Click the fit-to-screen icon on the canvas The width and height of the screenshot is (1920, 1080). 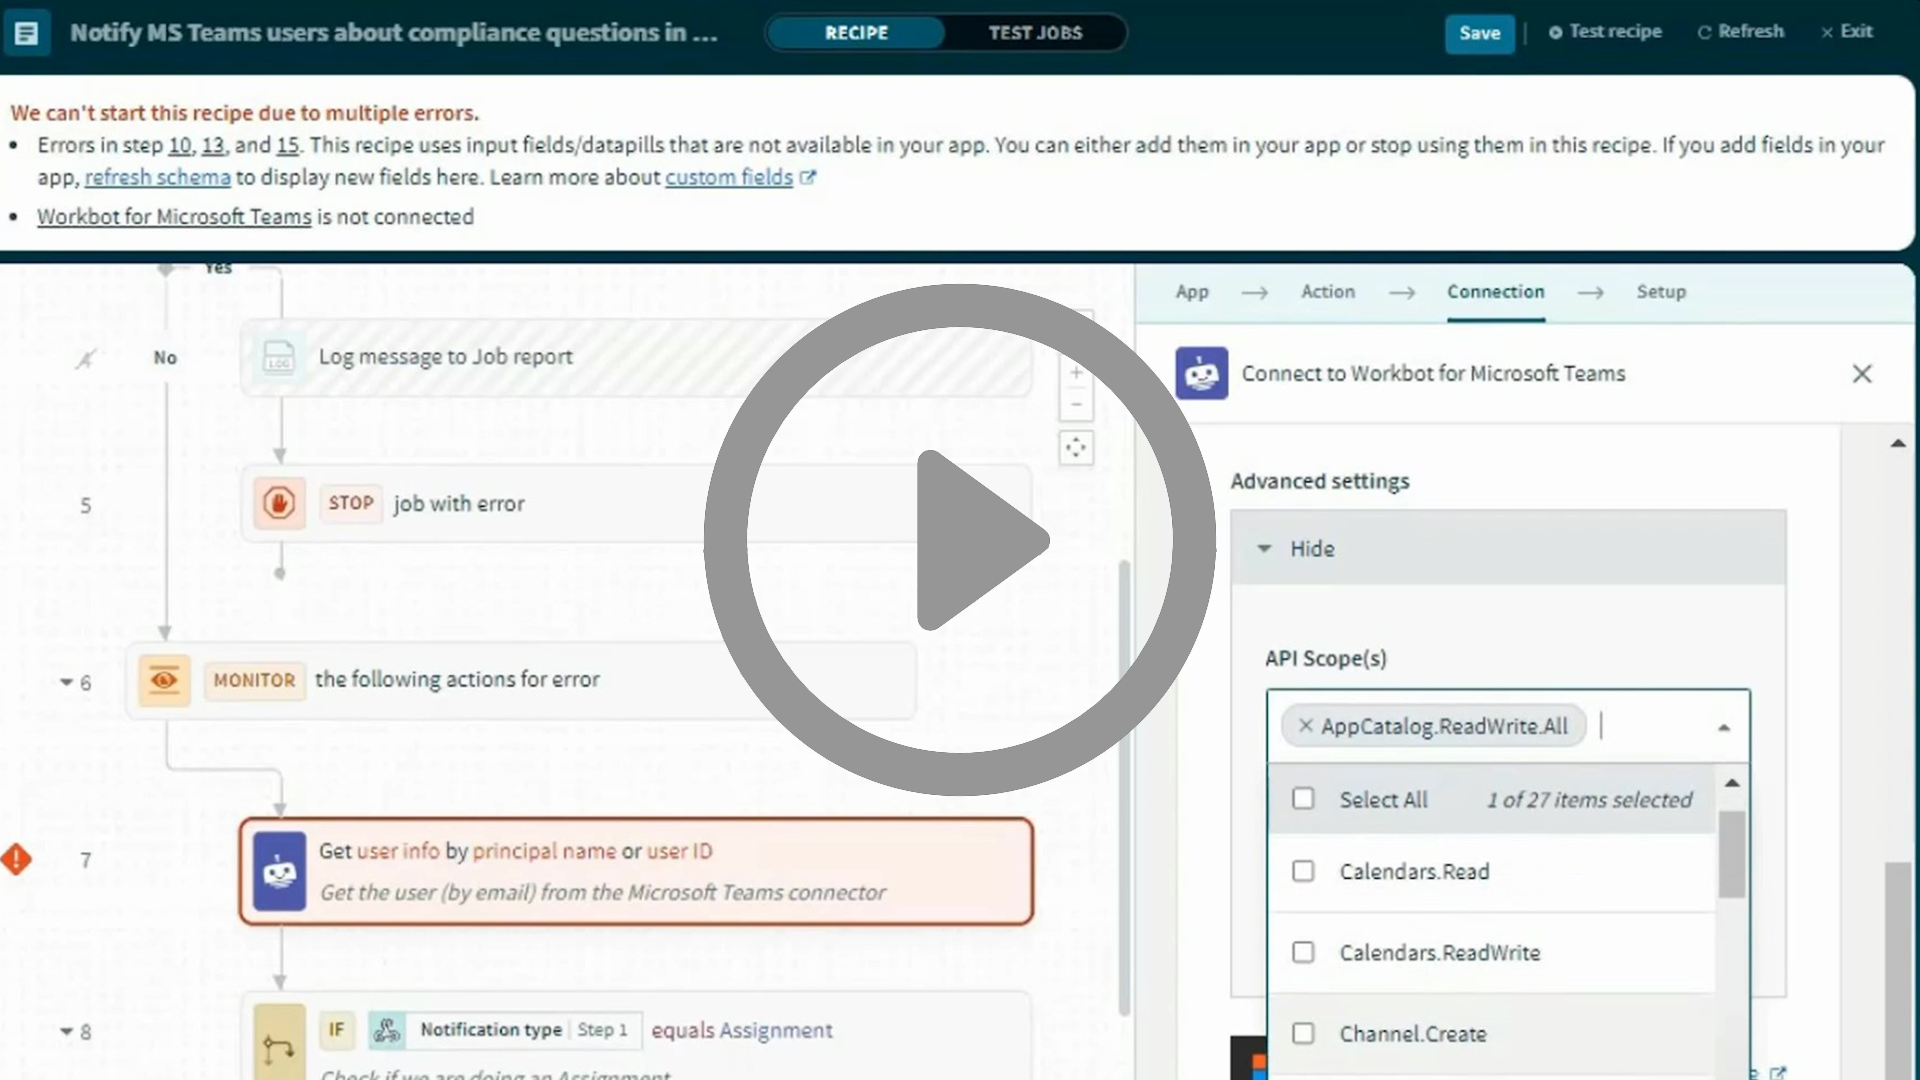pyautogui.click(x=1076, y=449)
